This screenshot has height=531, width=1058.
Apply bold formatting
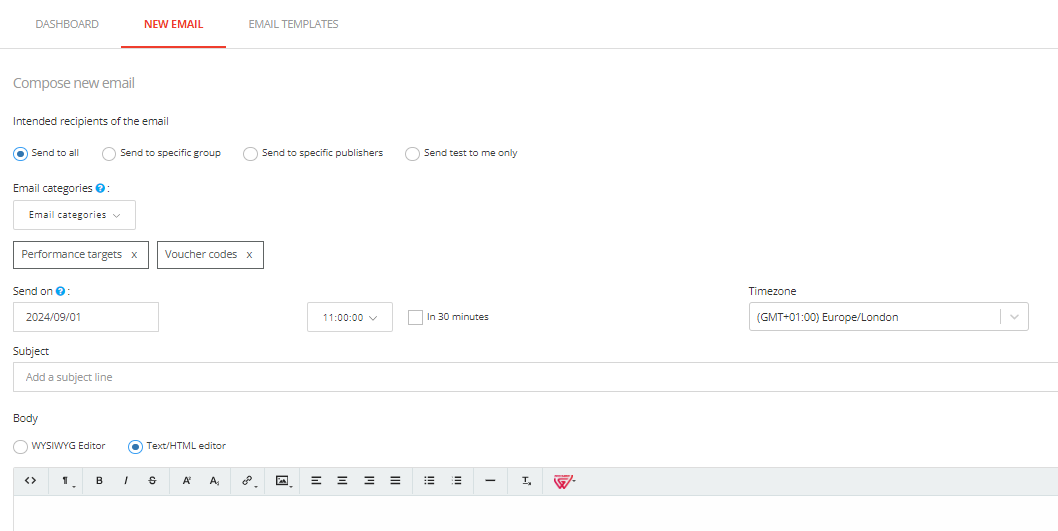[x=99, y=481]
